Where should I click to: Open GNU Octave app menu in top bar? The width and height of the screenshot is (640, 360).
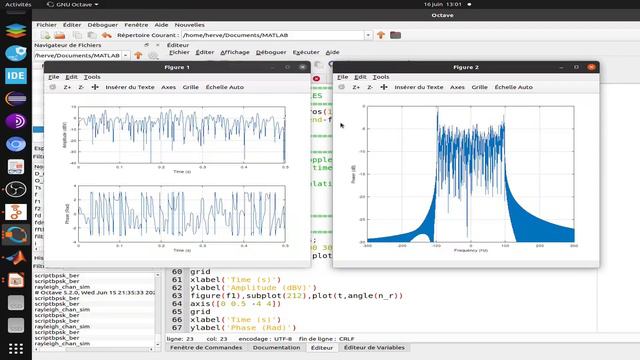73,4
